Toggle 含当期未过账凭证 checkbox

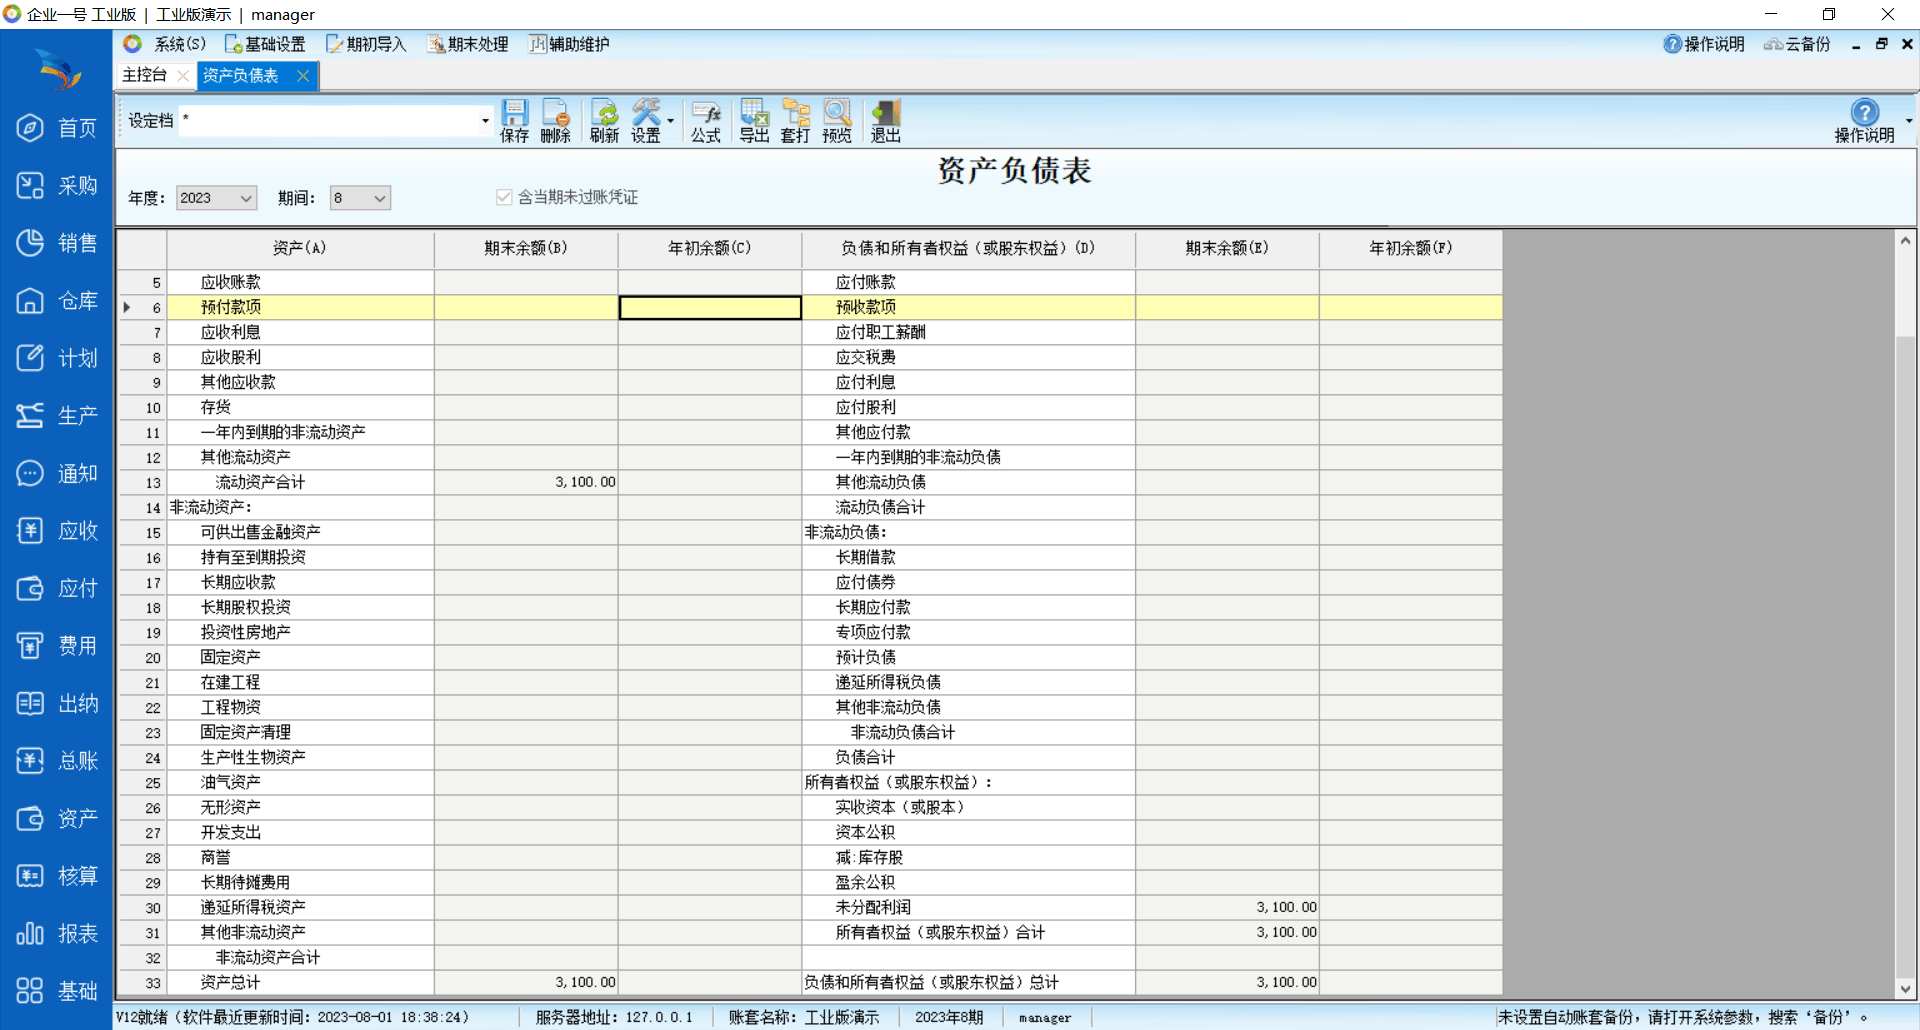tap(504, 197)
